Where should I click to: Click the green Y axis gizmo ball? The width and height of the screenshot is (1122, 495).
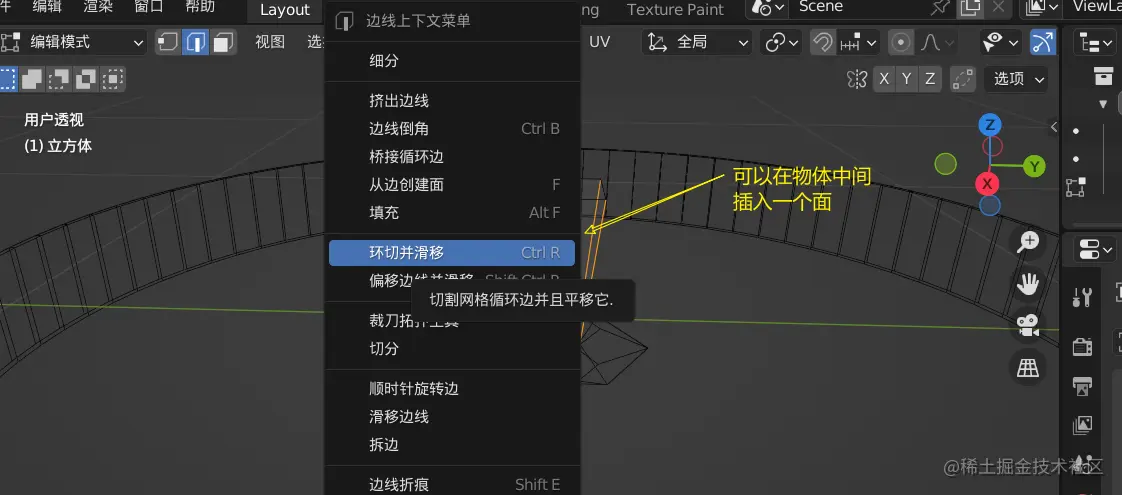coord(1034,167)
